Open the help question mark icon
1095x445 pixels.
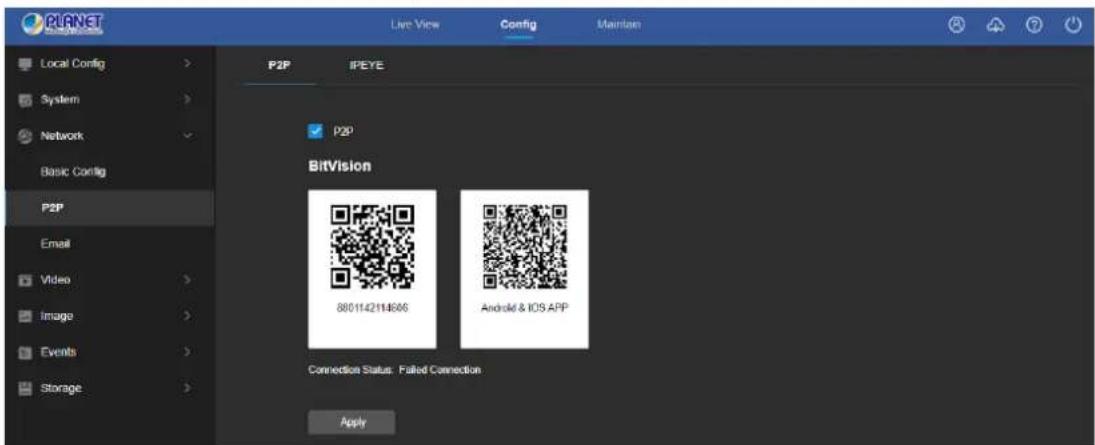pos(1033,24)
